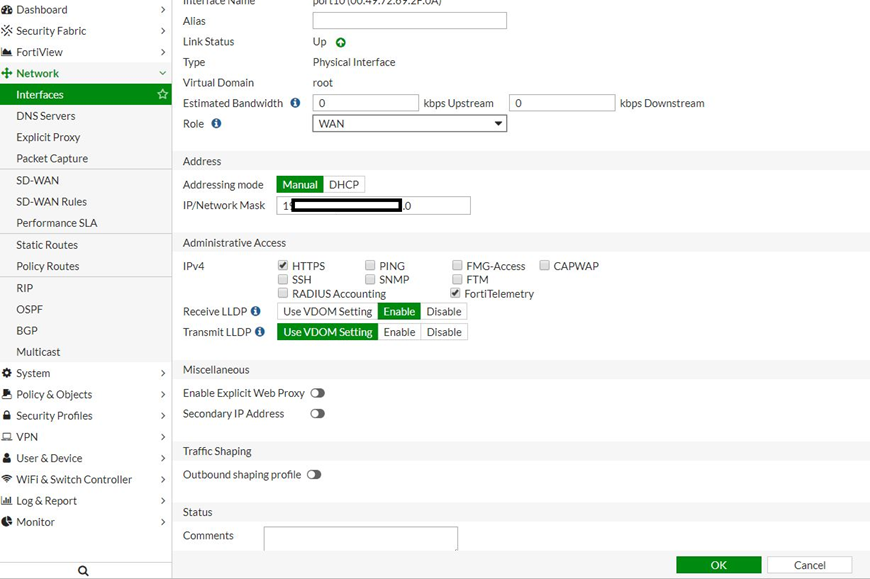870x579 pixels.
Task: Click the Security Fabric icon
Action: (x=7, y=31)
